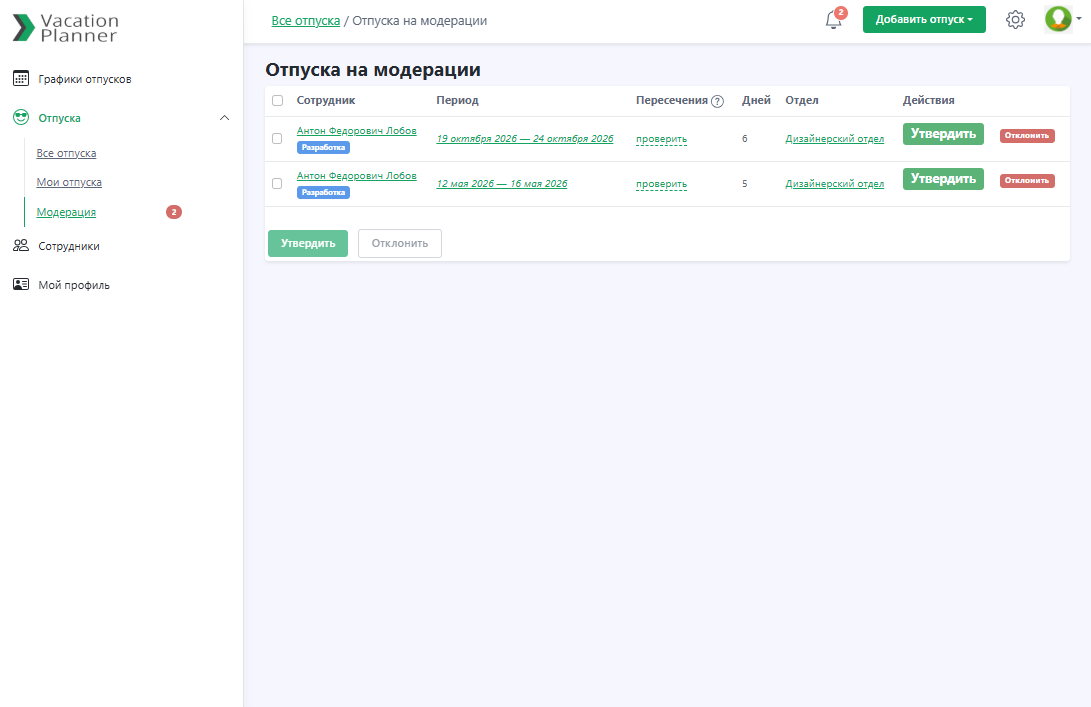
Task: Open the Графики отпусков calendar icon
Action: [x=21, y=77]
